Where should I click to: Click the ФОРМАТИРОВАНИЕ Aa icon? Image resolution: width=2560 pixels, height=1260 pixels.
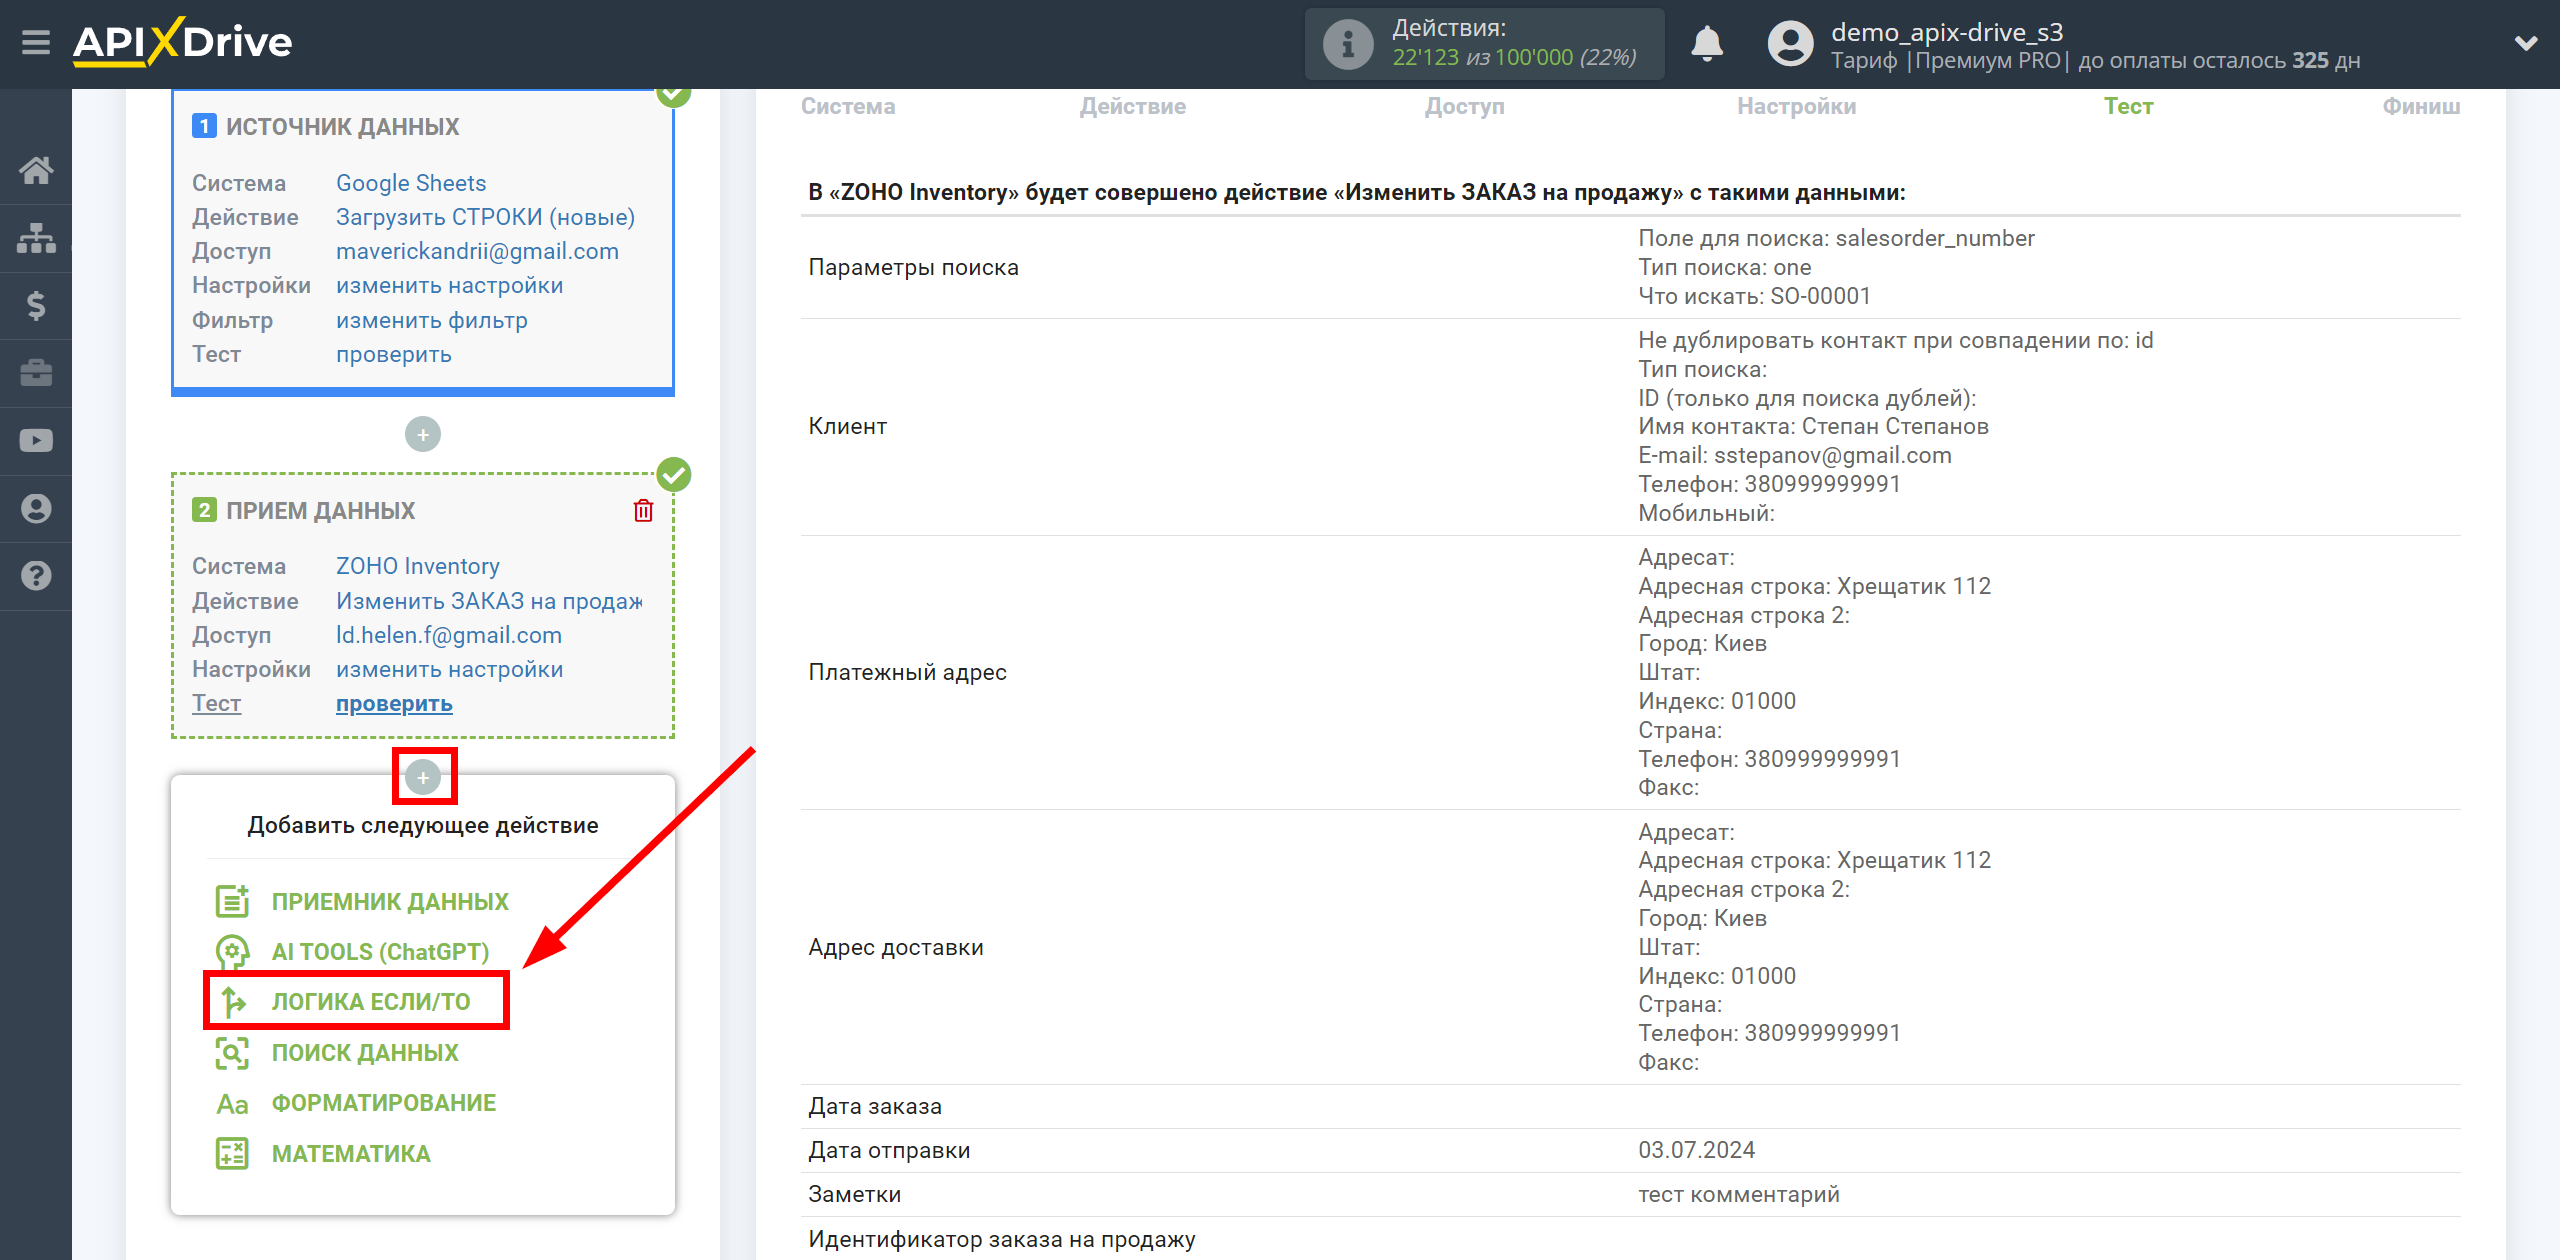[x=232, y=1103]
